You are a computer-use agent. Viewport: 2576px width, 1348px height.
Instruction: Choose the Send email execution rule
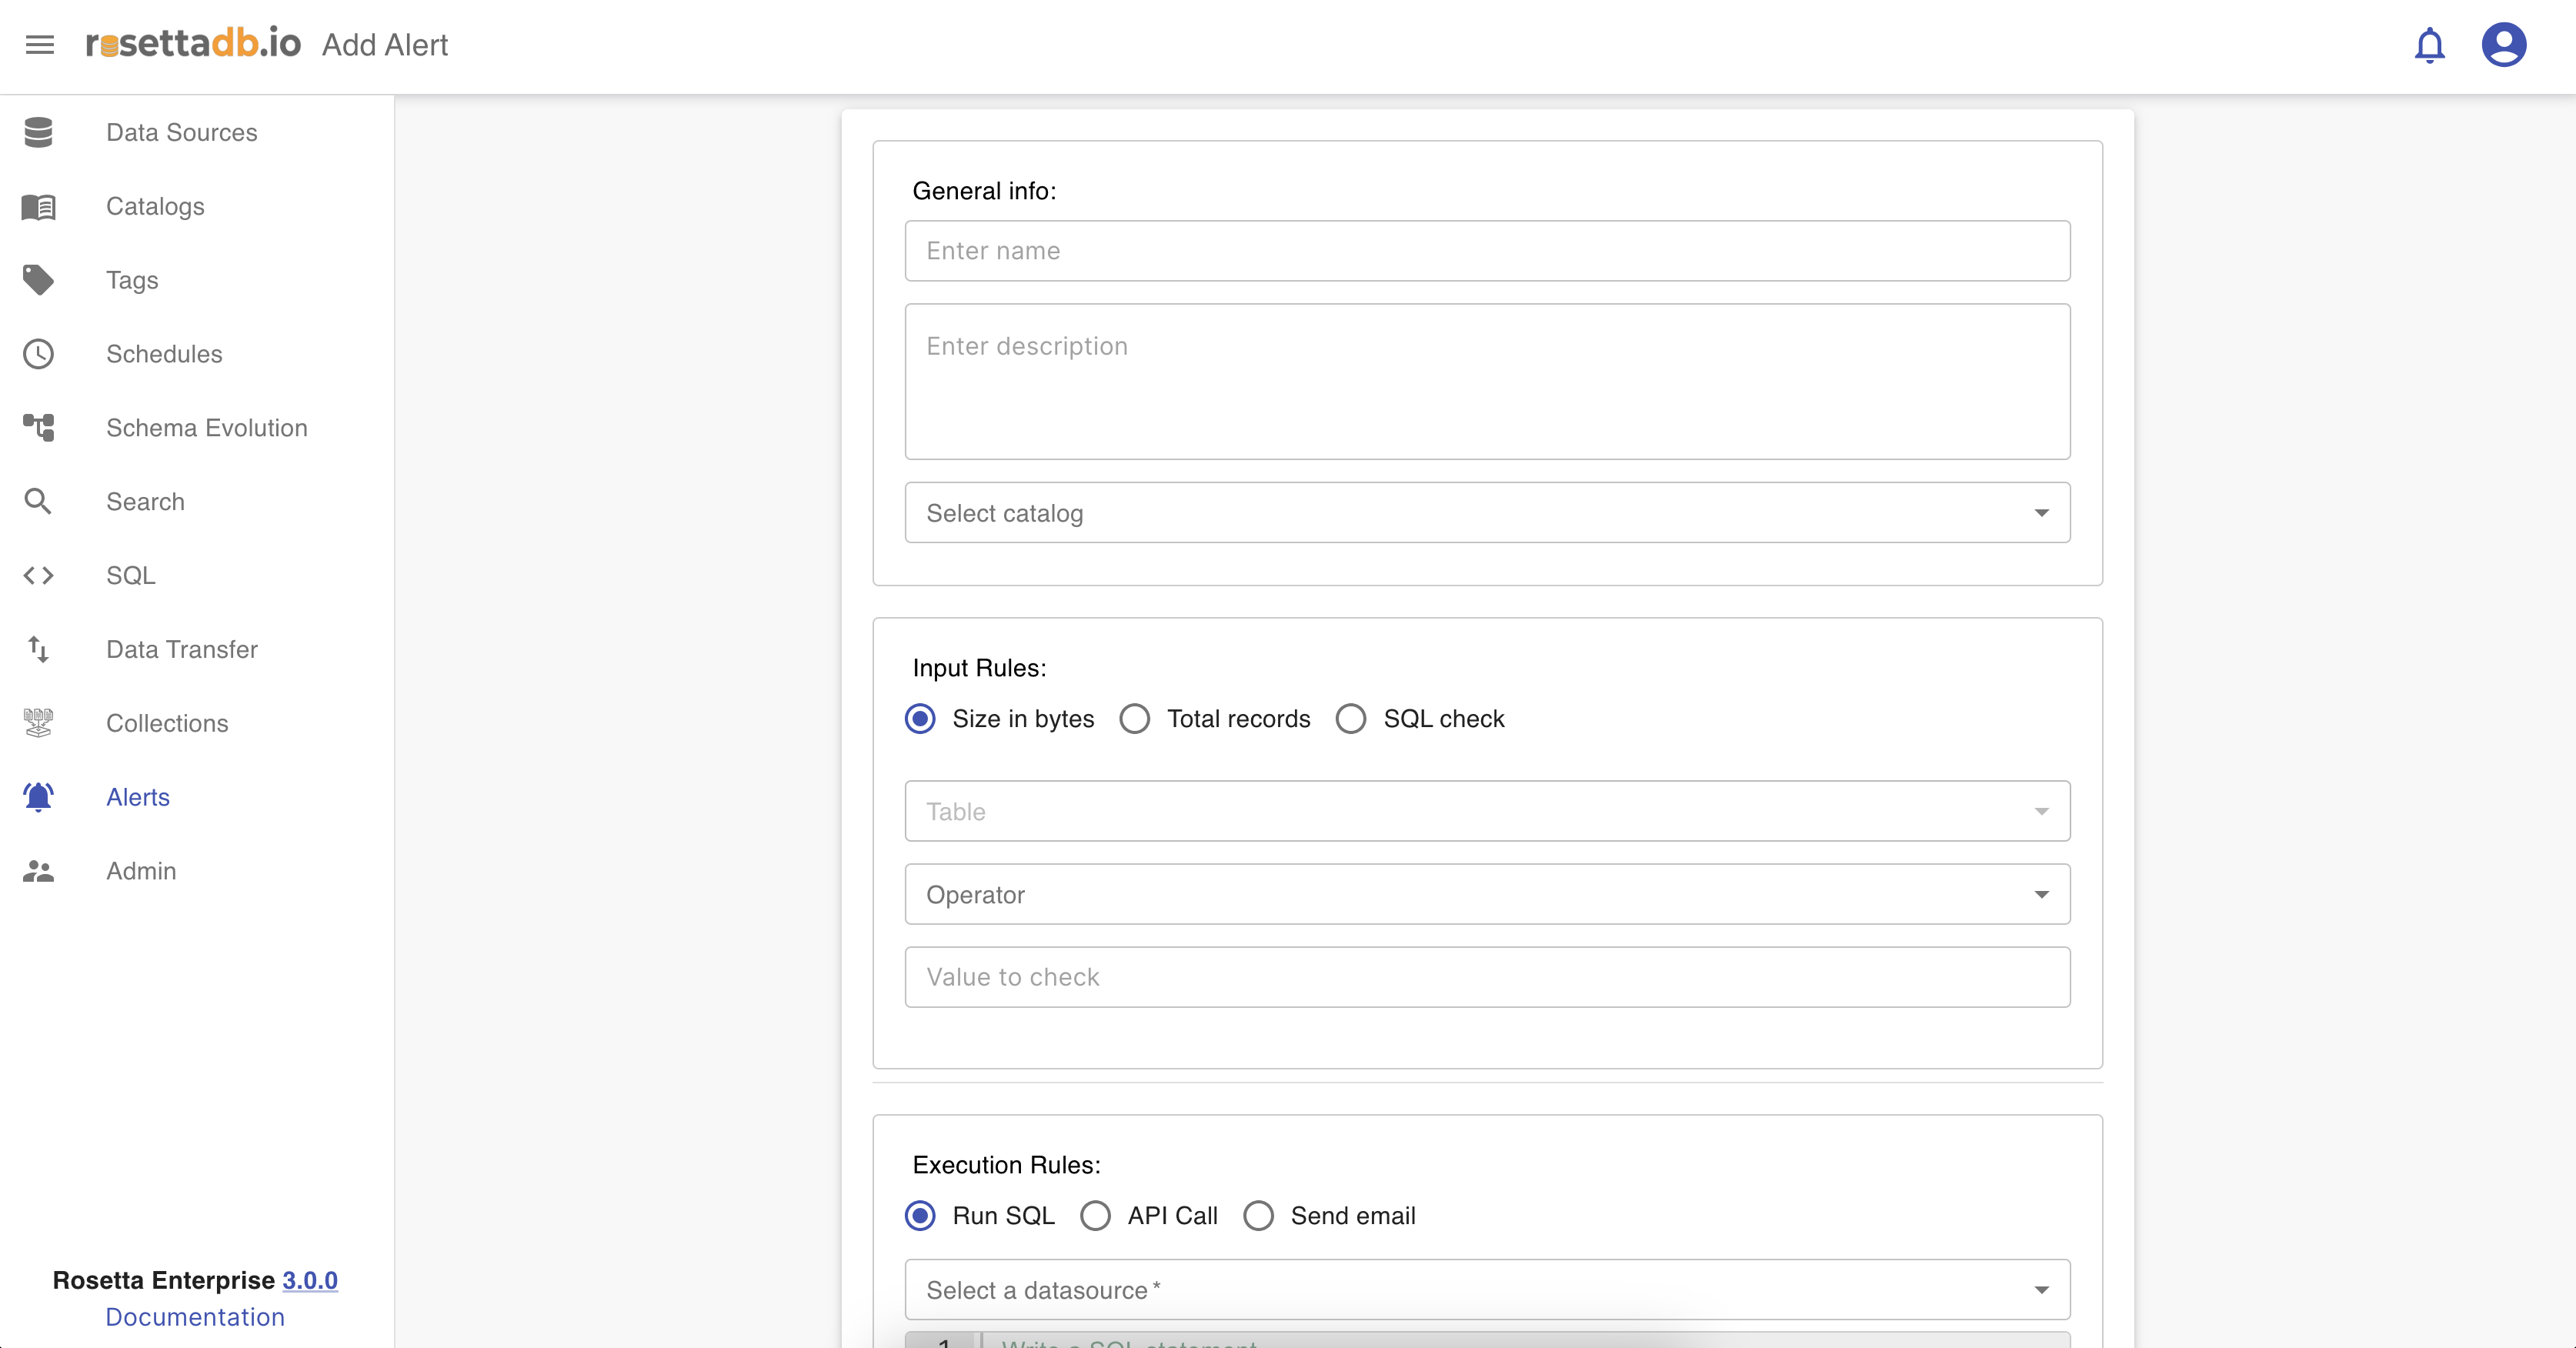1258,1216
